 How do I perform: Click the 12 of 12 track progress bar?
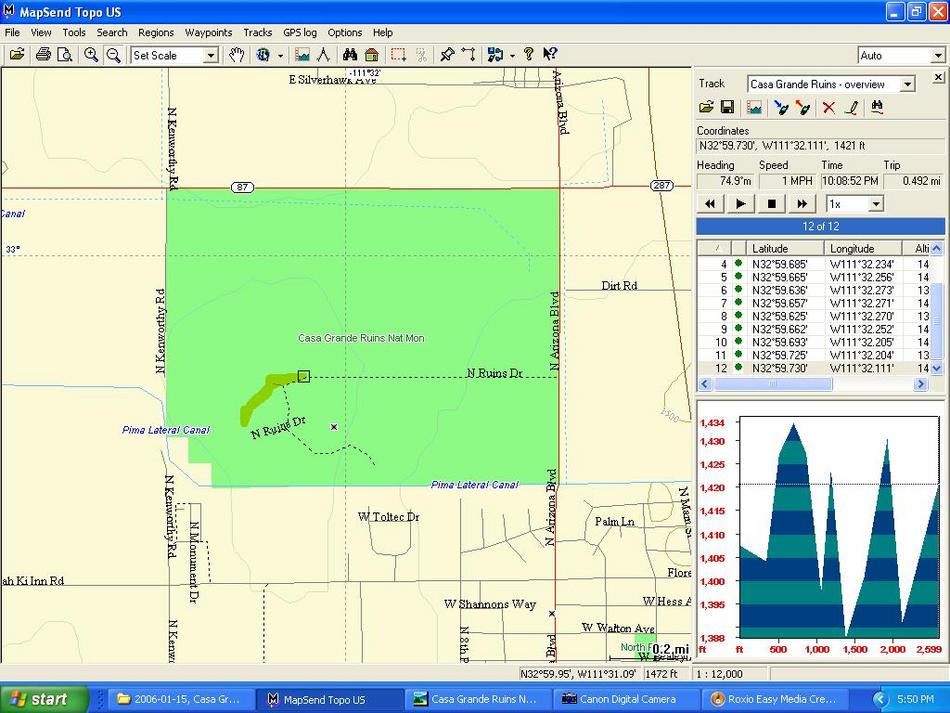click(820, 227)
